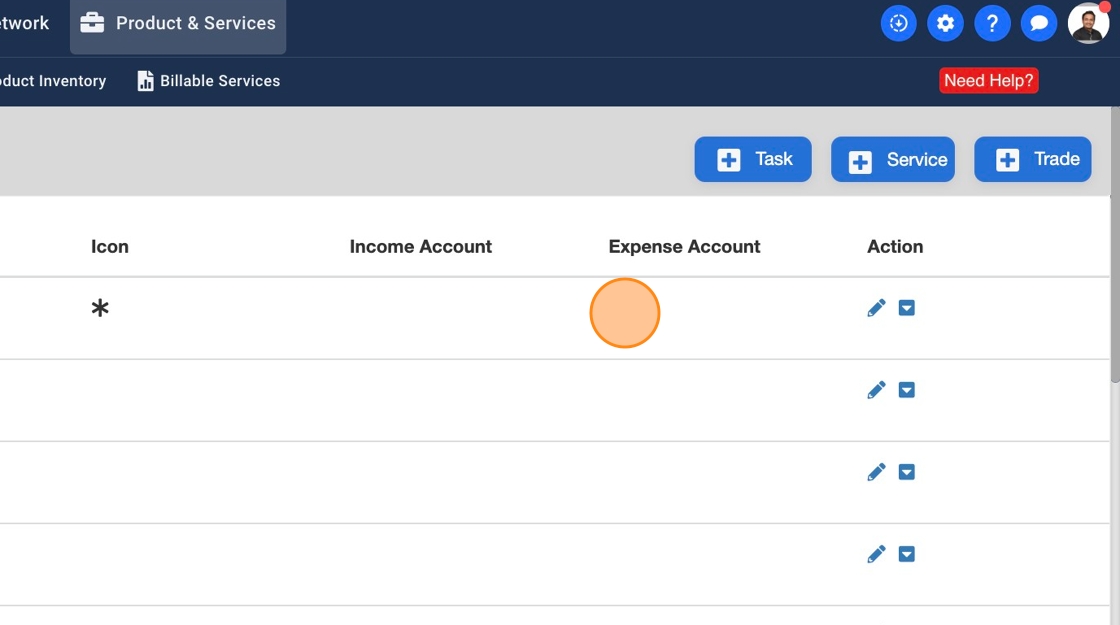The image size is (1120, 625).
Task: Click pencil edit icon in third row
Action: click(876, 472)
